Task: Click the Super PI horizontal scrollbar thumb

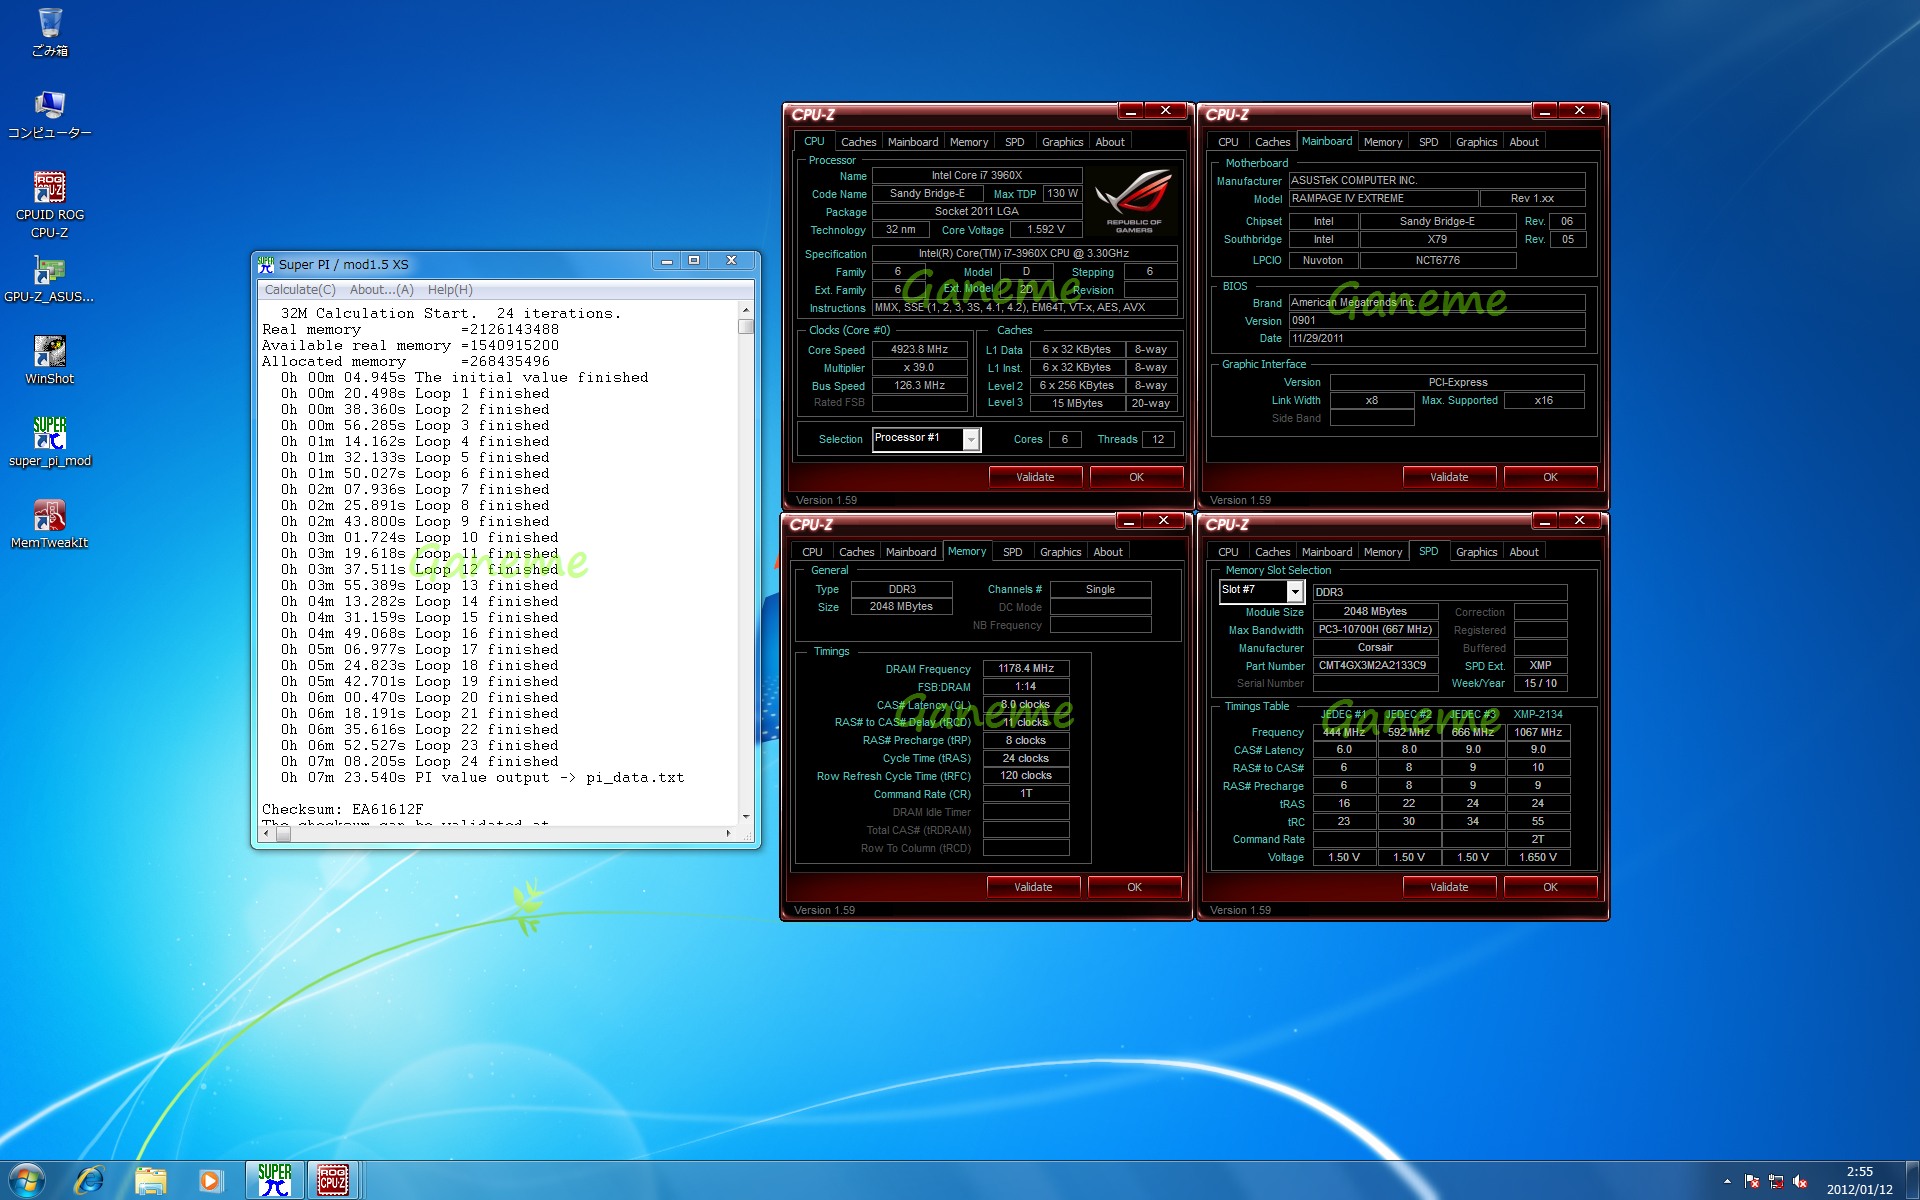Action: pos(283,833)
